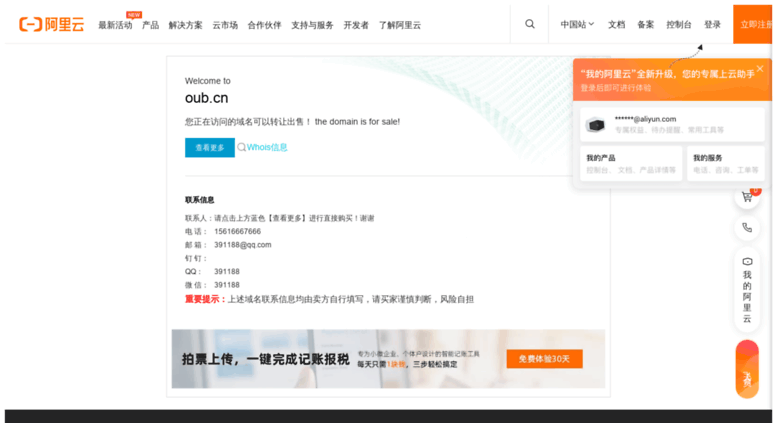Click the Aliyun logo in header

(x=52, y=24)
